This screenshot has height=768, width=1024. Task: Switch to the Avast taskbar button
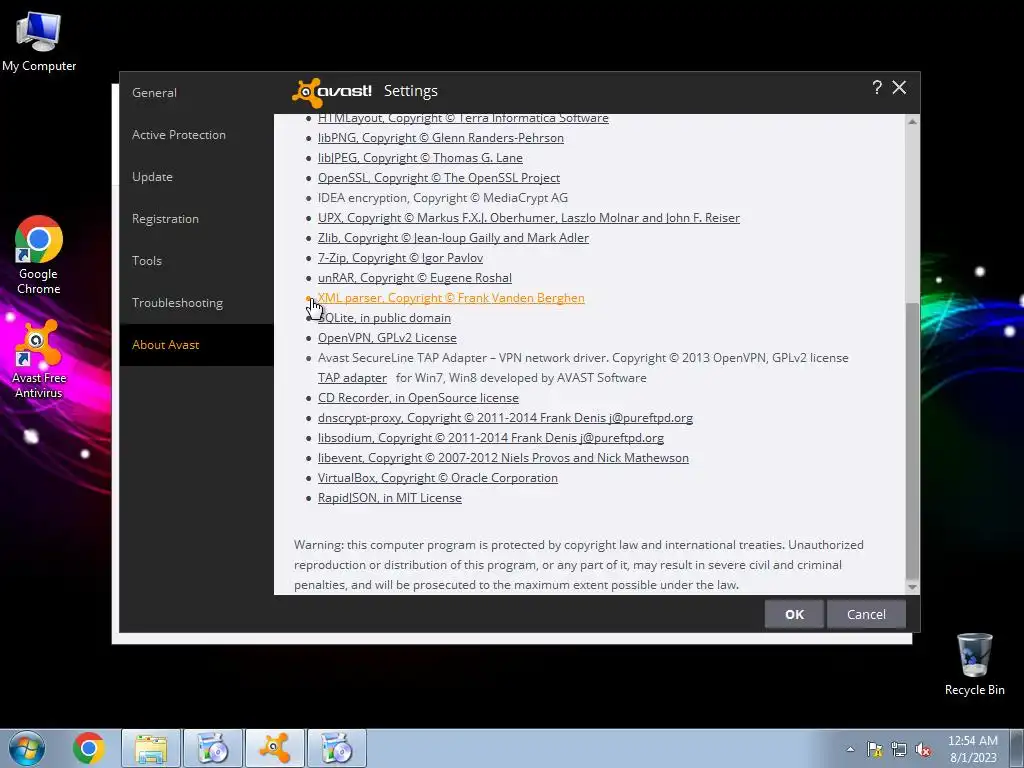coord(274,748)
